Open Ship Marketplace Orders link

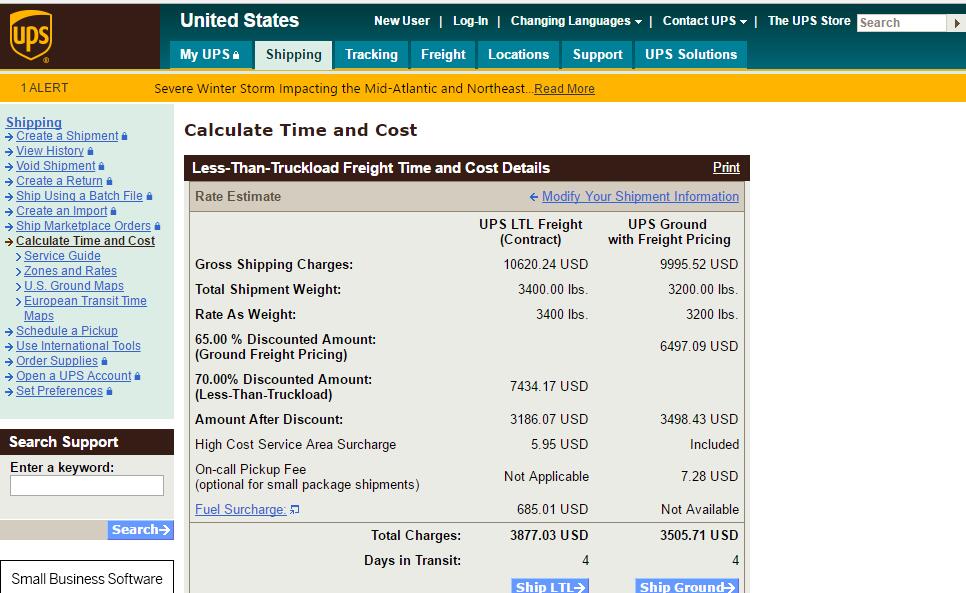point(83,226)
